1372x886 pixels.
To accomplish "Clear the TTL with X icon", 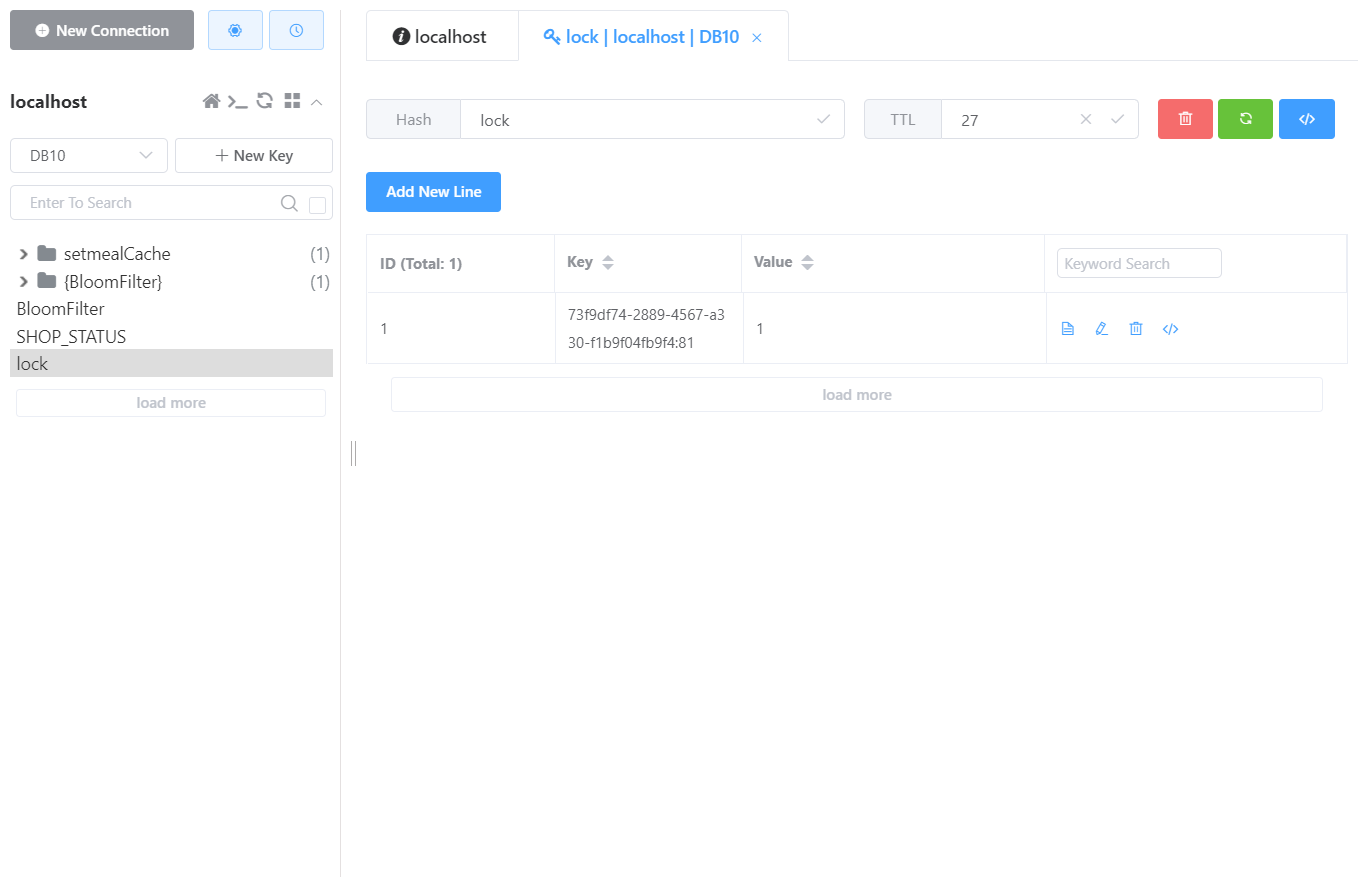I will (1086, 119).
